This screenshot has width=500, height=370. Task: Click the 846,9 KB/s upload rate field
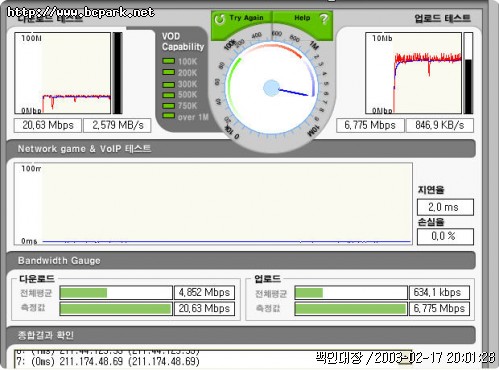[440, 125]
